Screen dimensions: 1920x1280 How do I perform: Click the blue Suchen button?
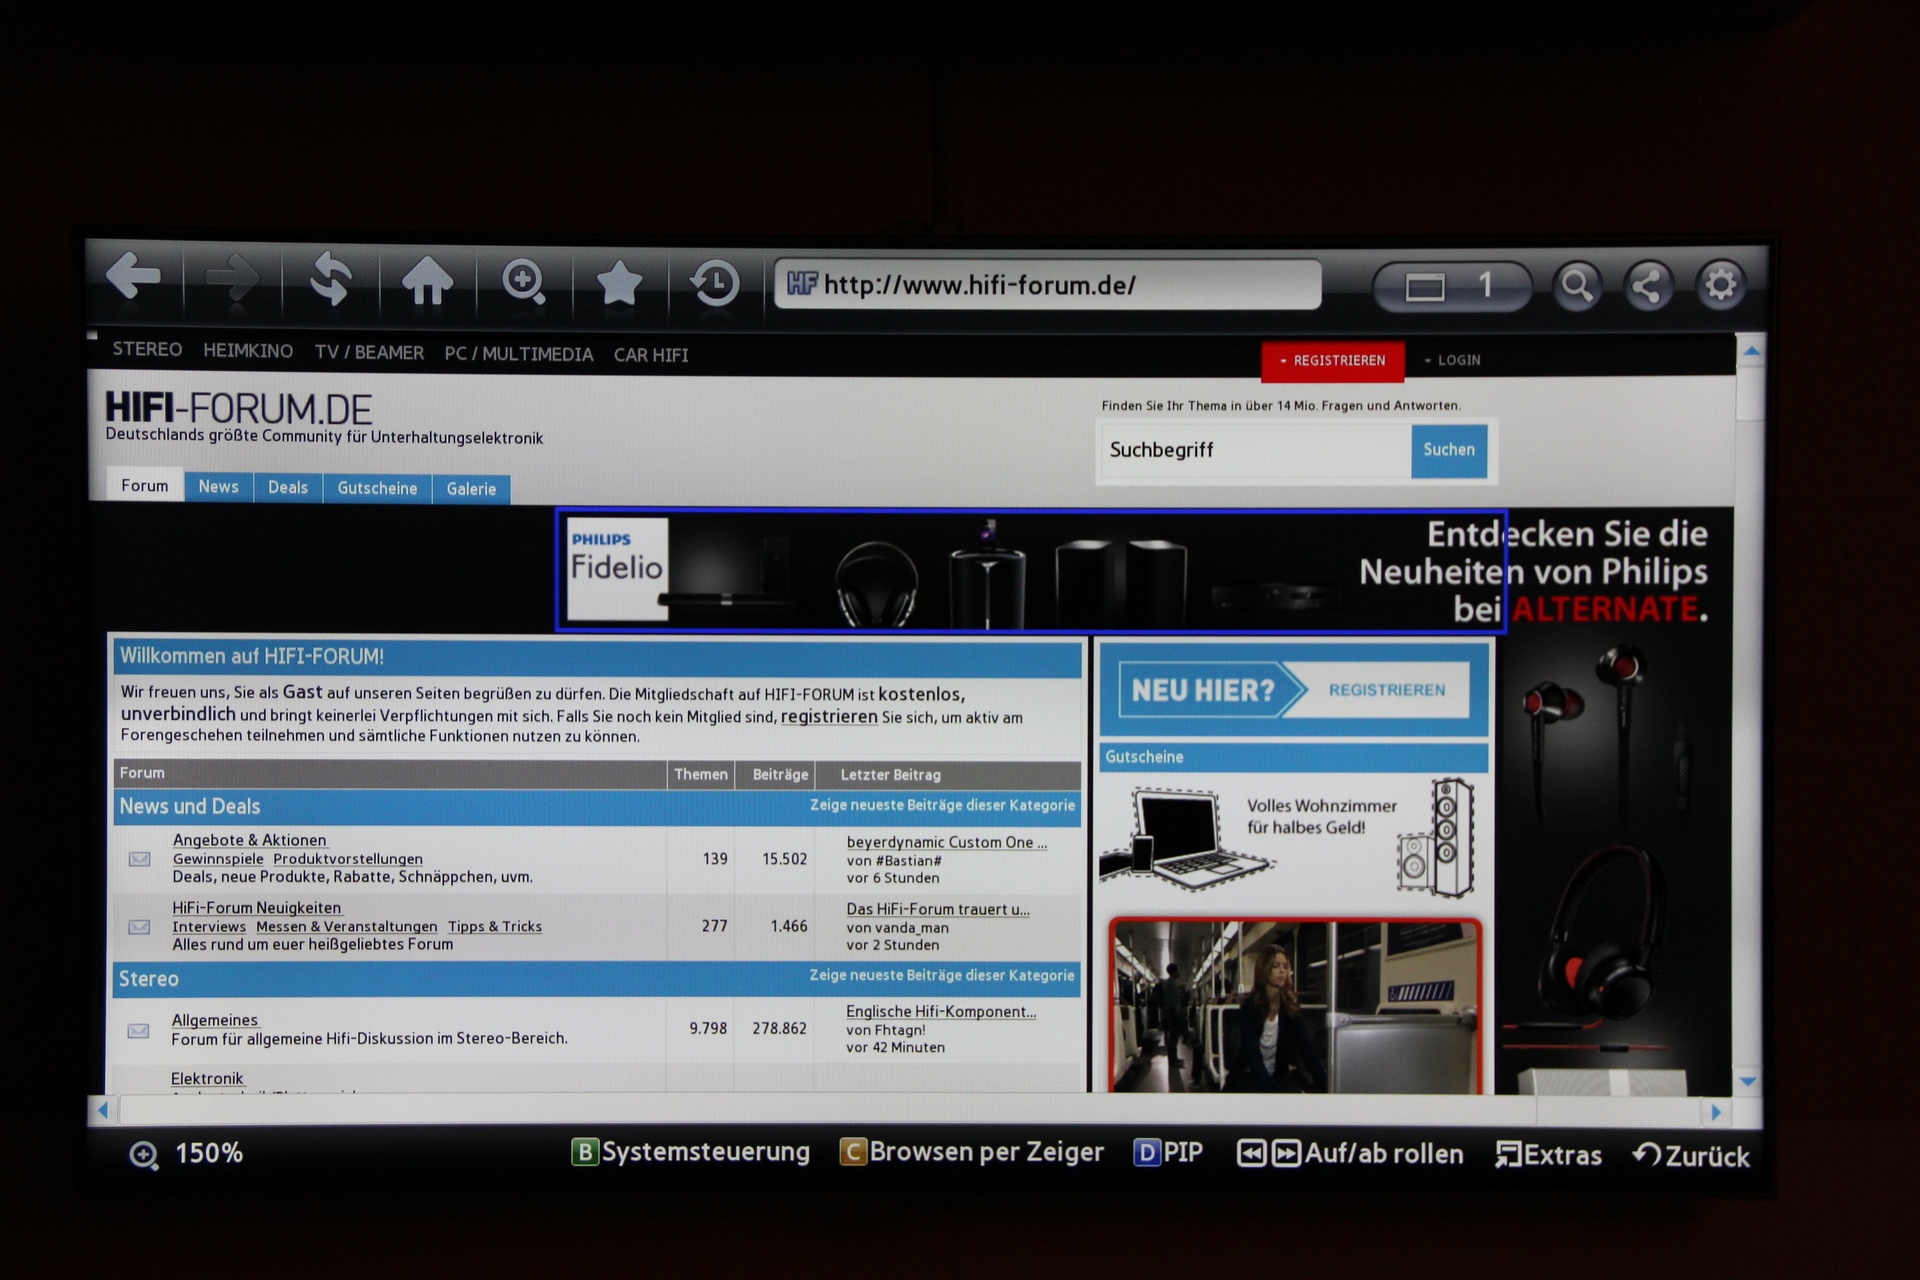[1449, 450]
